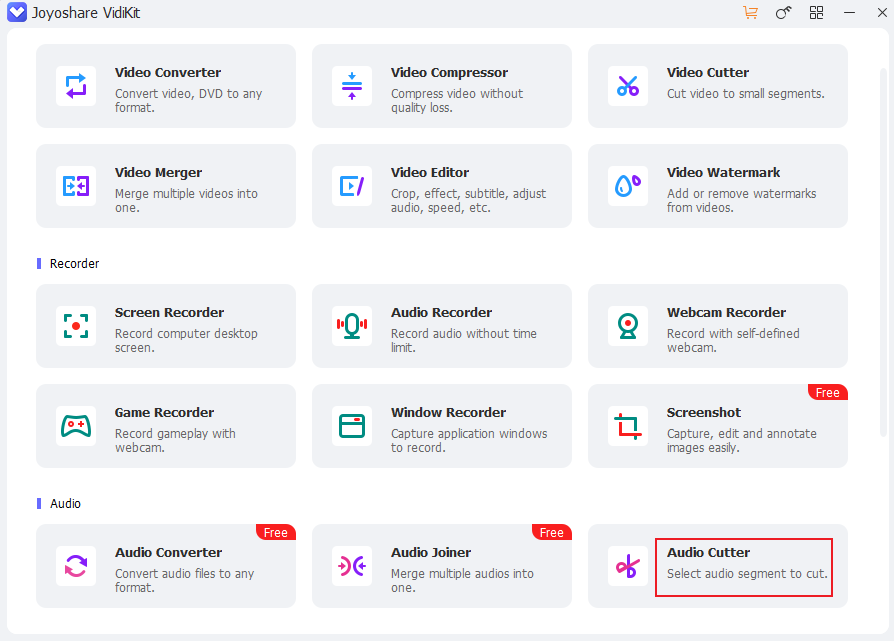Click 'Capture, edit and annotate images easily.' text
This screenshot has width=894, height=641.
(x=741, y=440)
